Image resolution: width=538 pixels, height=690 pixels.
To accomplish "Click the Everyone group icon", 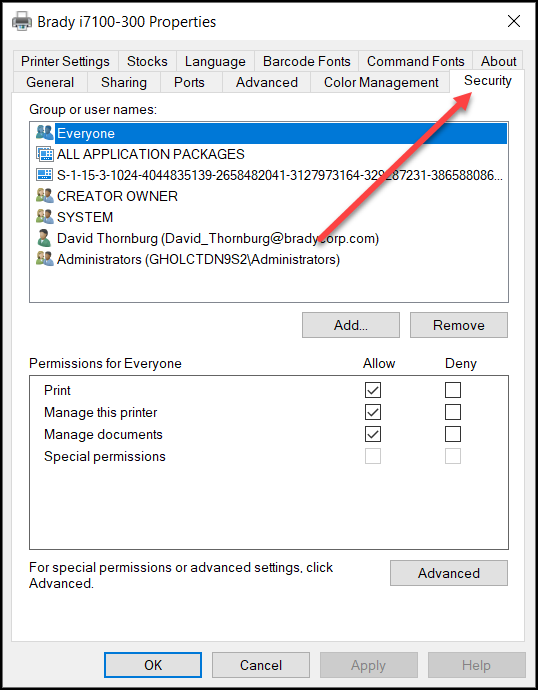I will click(x=44, y=133).
